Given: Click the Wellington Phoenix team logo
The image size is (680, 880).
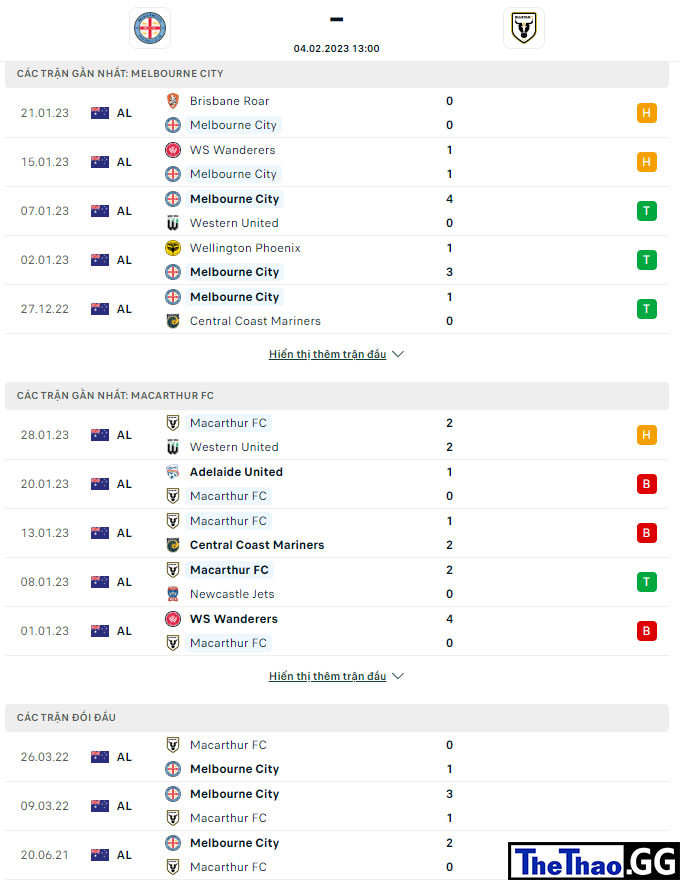Looking at the screenshot, I should (x=173, y=248).
